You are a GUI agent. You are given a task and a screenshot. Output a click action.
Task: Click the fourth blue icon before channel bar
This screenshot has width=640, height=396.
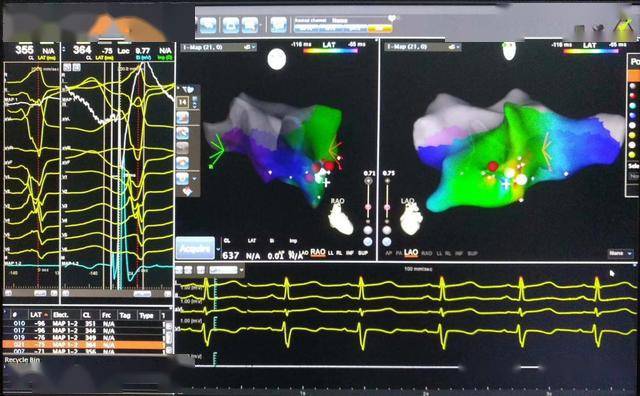point(278,25)
